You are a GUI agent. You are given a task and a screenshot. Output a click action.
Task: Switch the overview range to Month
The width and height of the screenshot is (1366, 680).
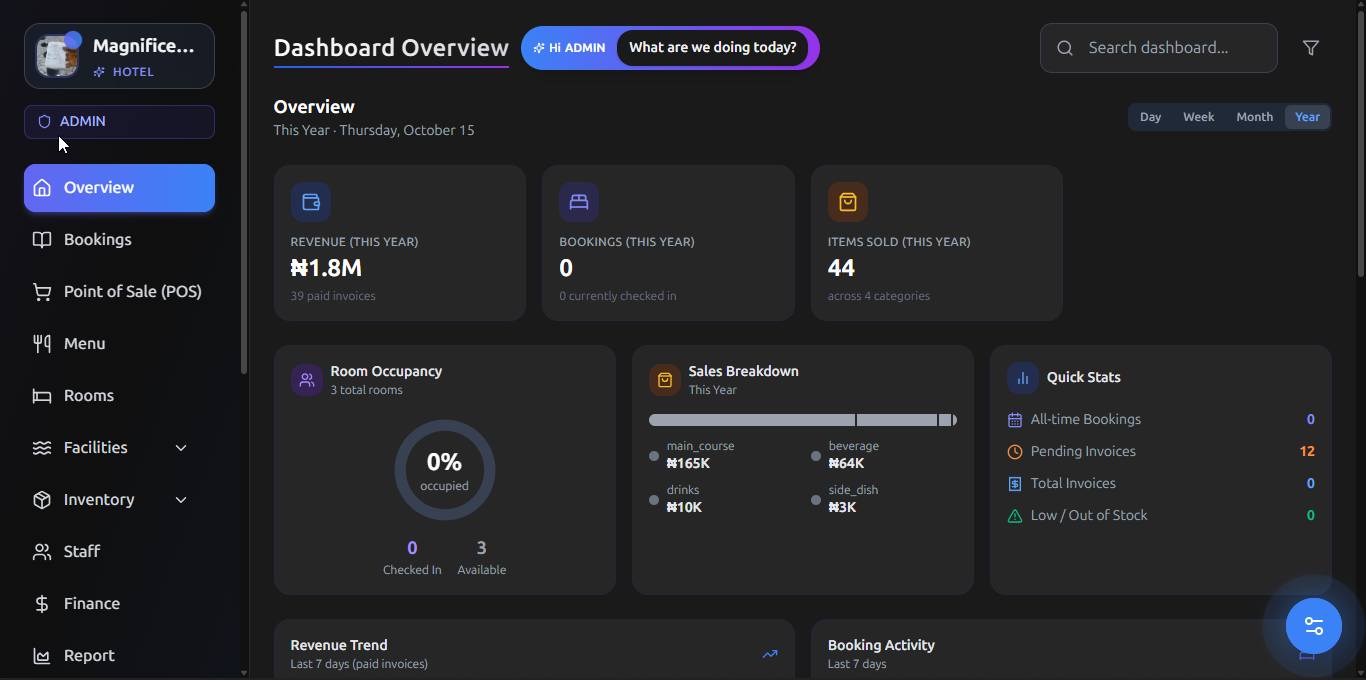pyautogui.click(x=1255, y=117)
